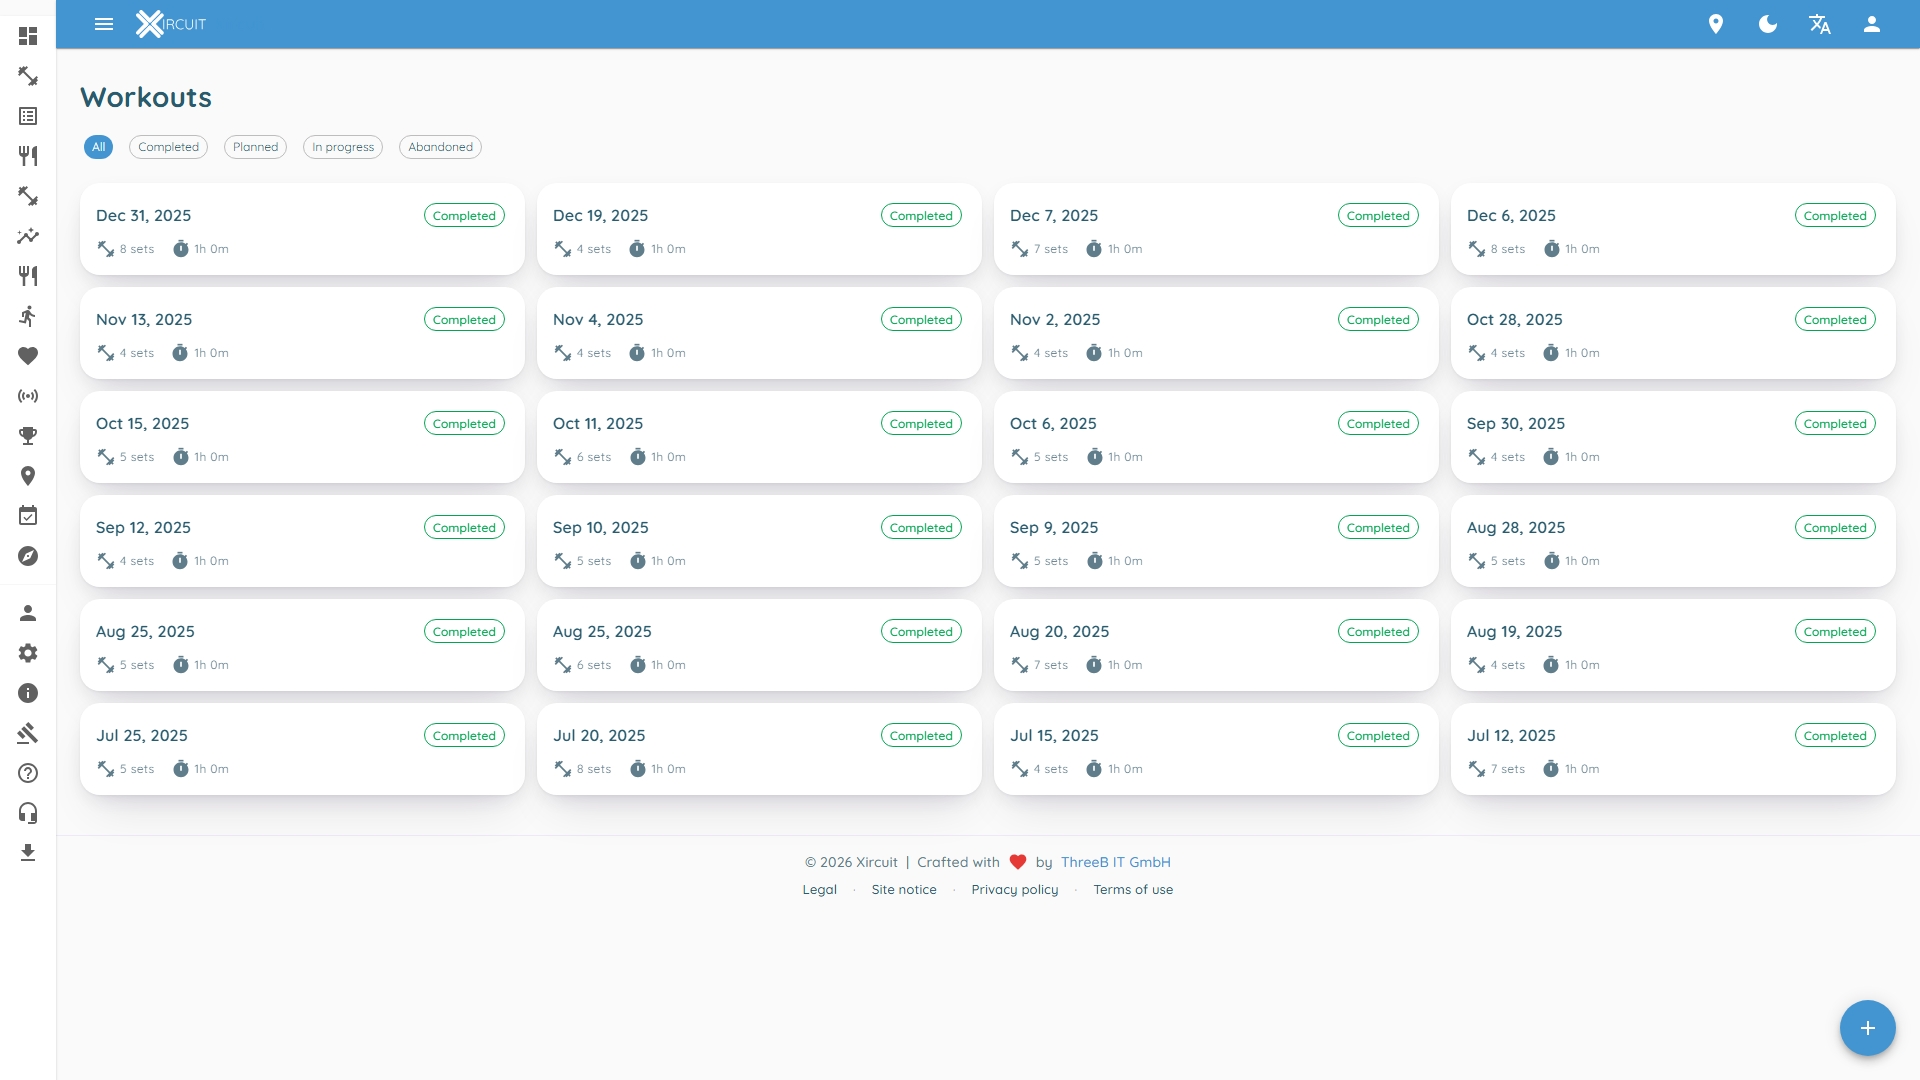Click the download icon in sidebar

tap(28, 853)
